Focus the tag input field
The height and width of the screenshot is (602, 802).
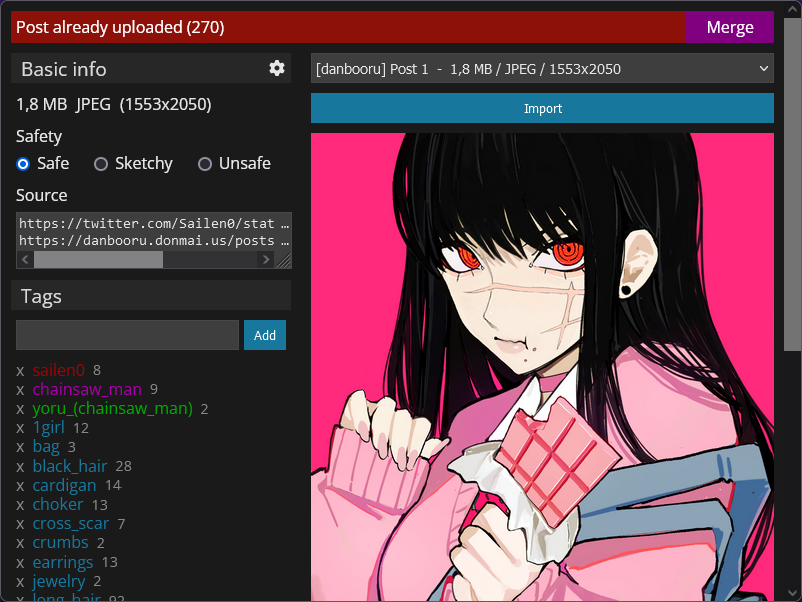(x=127, y=335)
